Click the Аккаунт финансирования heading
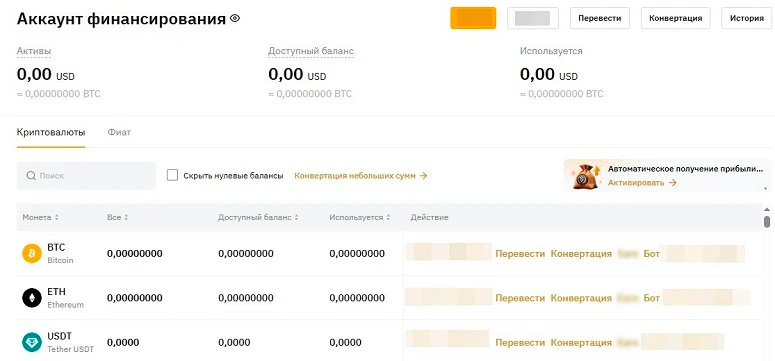Screen dimensions: 775x361 (x=122, y=19)
